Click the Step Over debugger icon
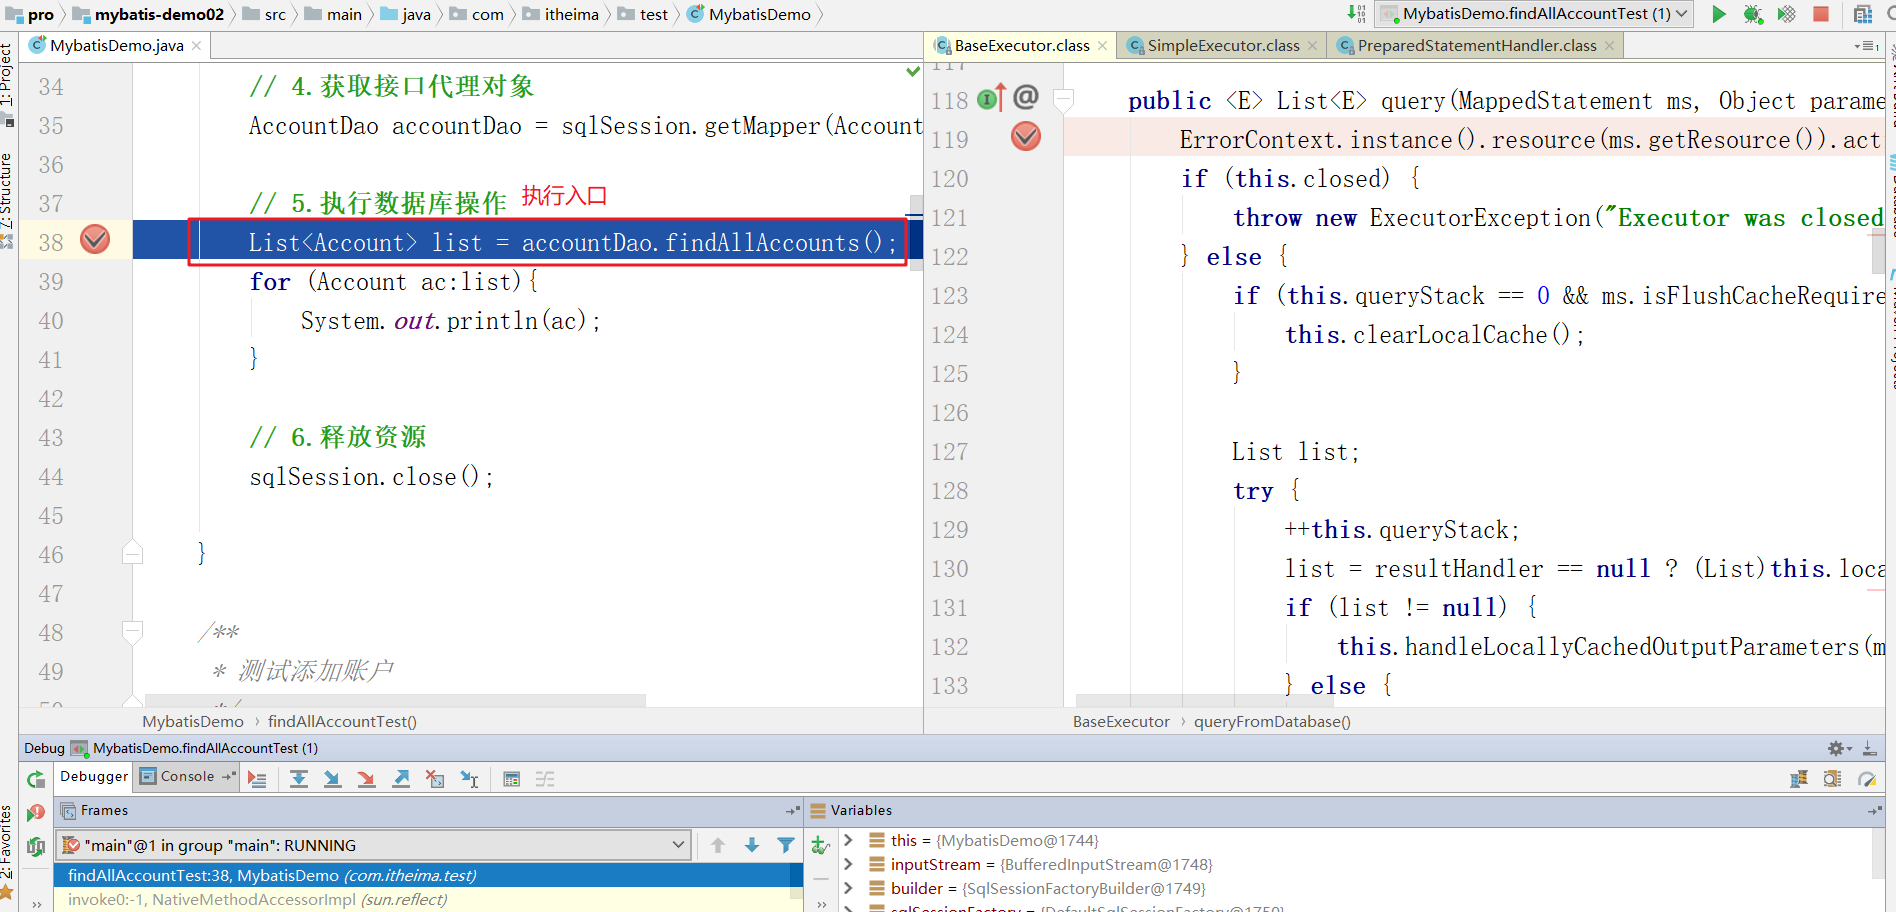The height and width of the screenshot is (912, 1896). point(298,779)
